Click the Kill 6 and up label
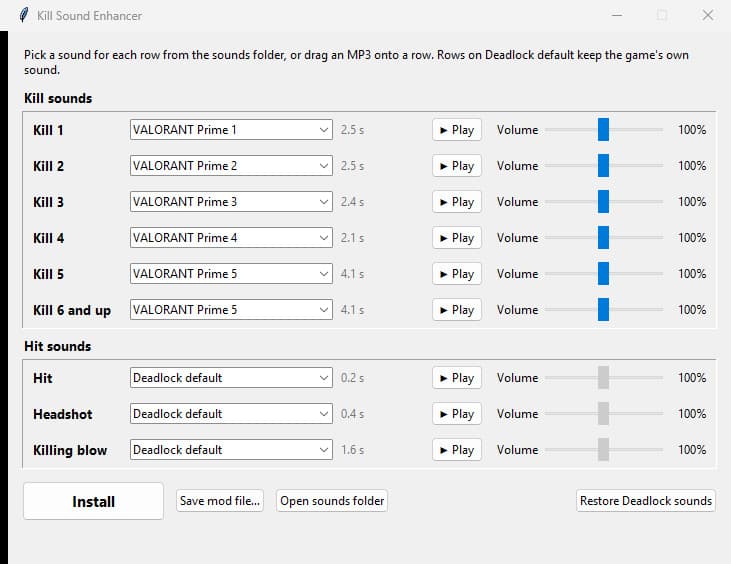Screen dimensions: 731x564 coord(72,310)
